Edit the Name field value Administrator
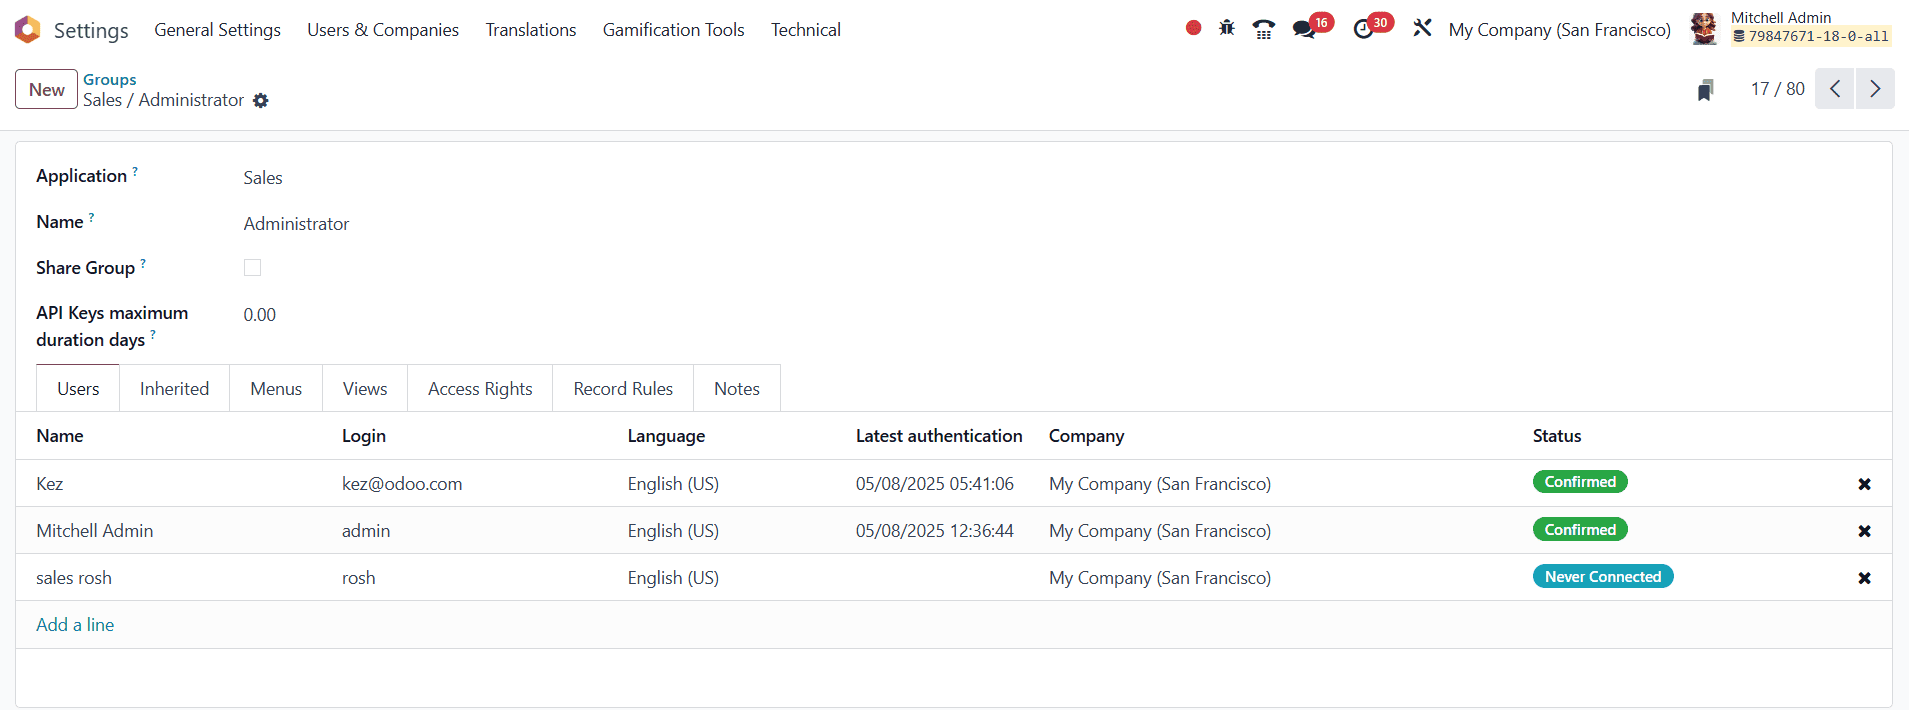The width and height of the screenshot is (1909, 710). click(x=296, y=224)
